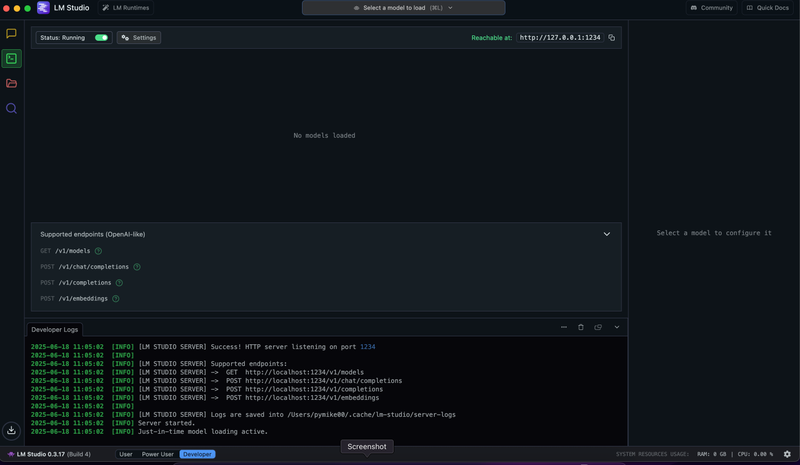Click the 'Reachable at:' label
Screen dimensions: 800x465
pyautogui.click(x=491, y=38)
